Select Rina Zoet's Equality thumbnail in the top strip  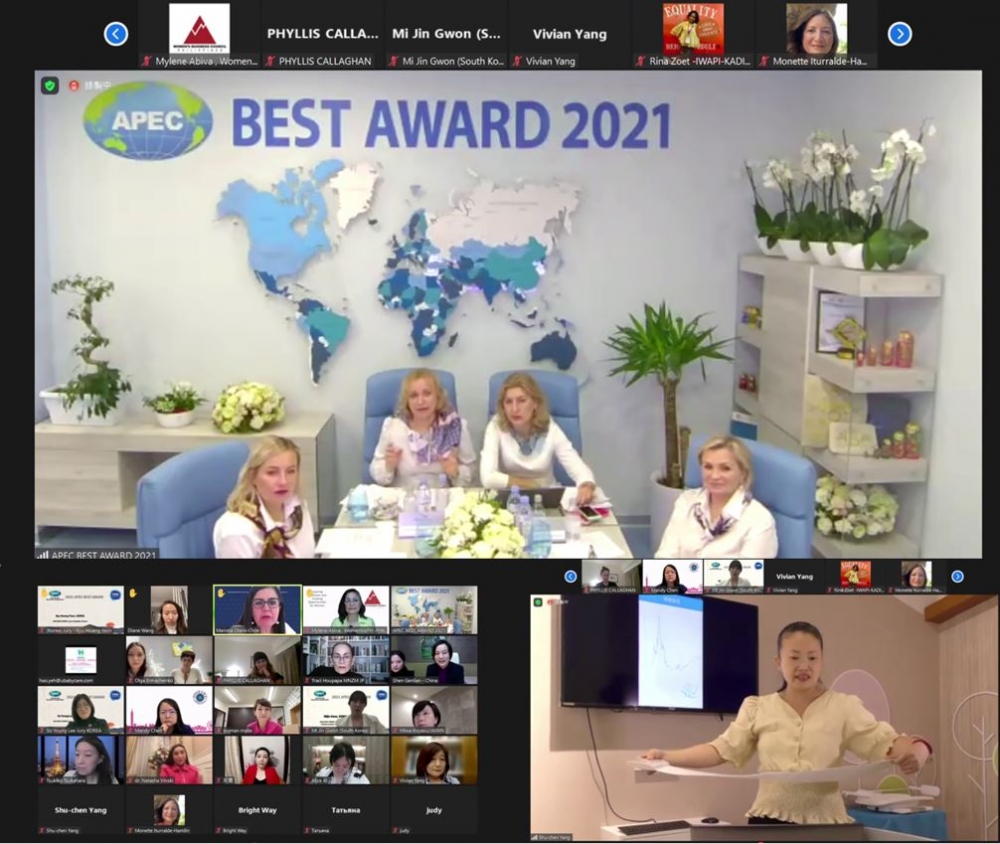click(x=693, y=35)
